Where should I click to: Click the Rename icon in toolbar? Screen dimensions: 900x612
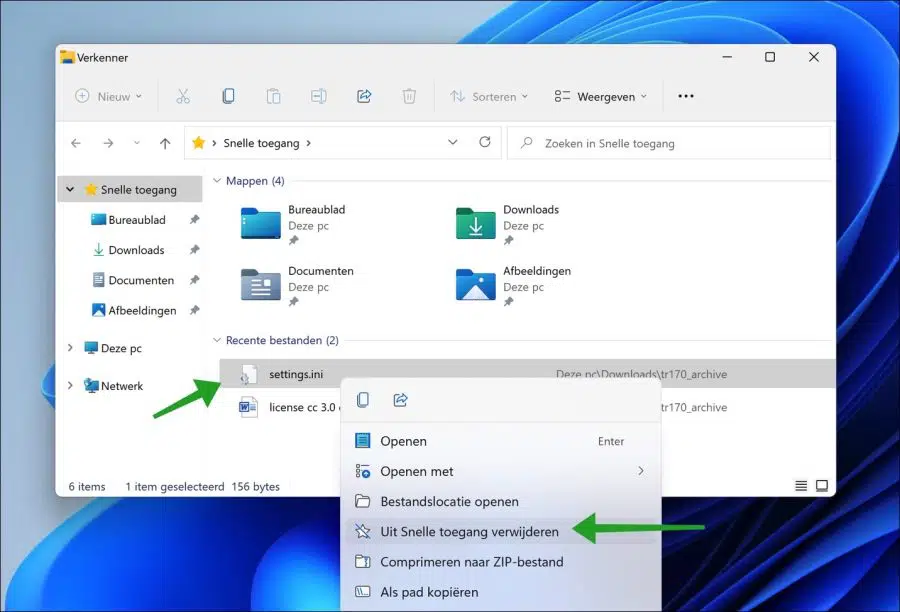(x=319, y=96)
